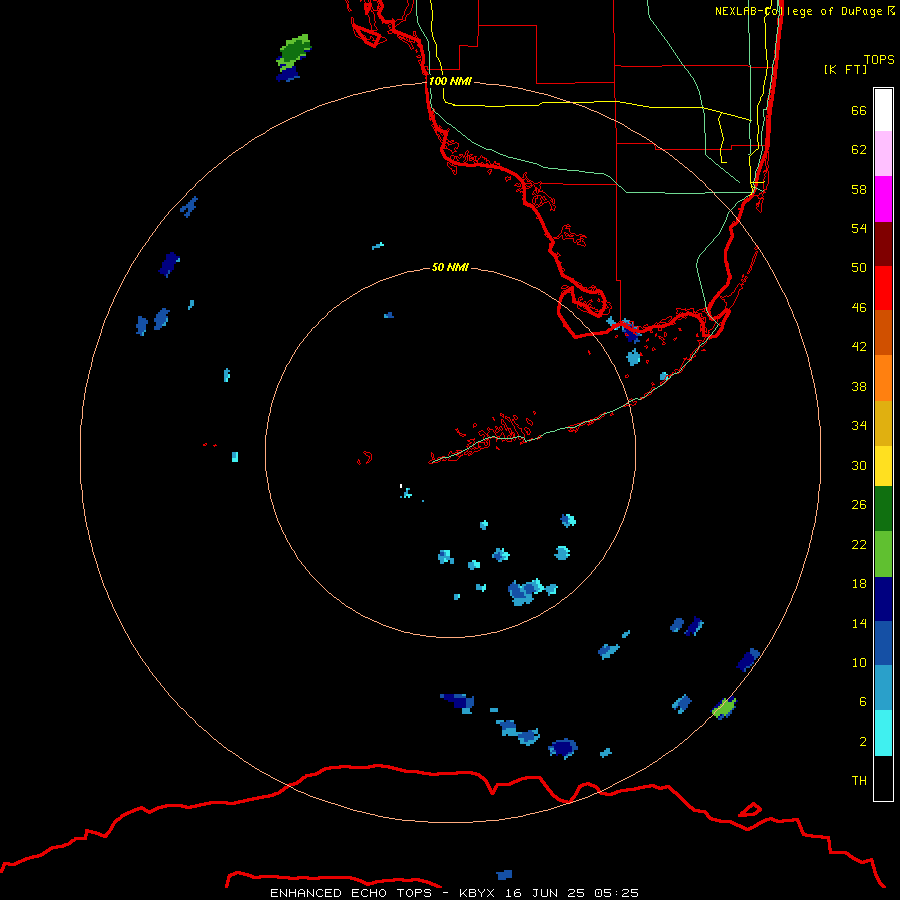Click the "34" legend value

(859, 426)
